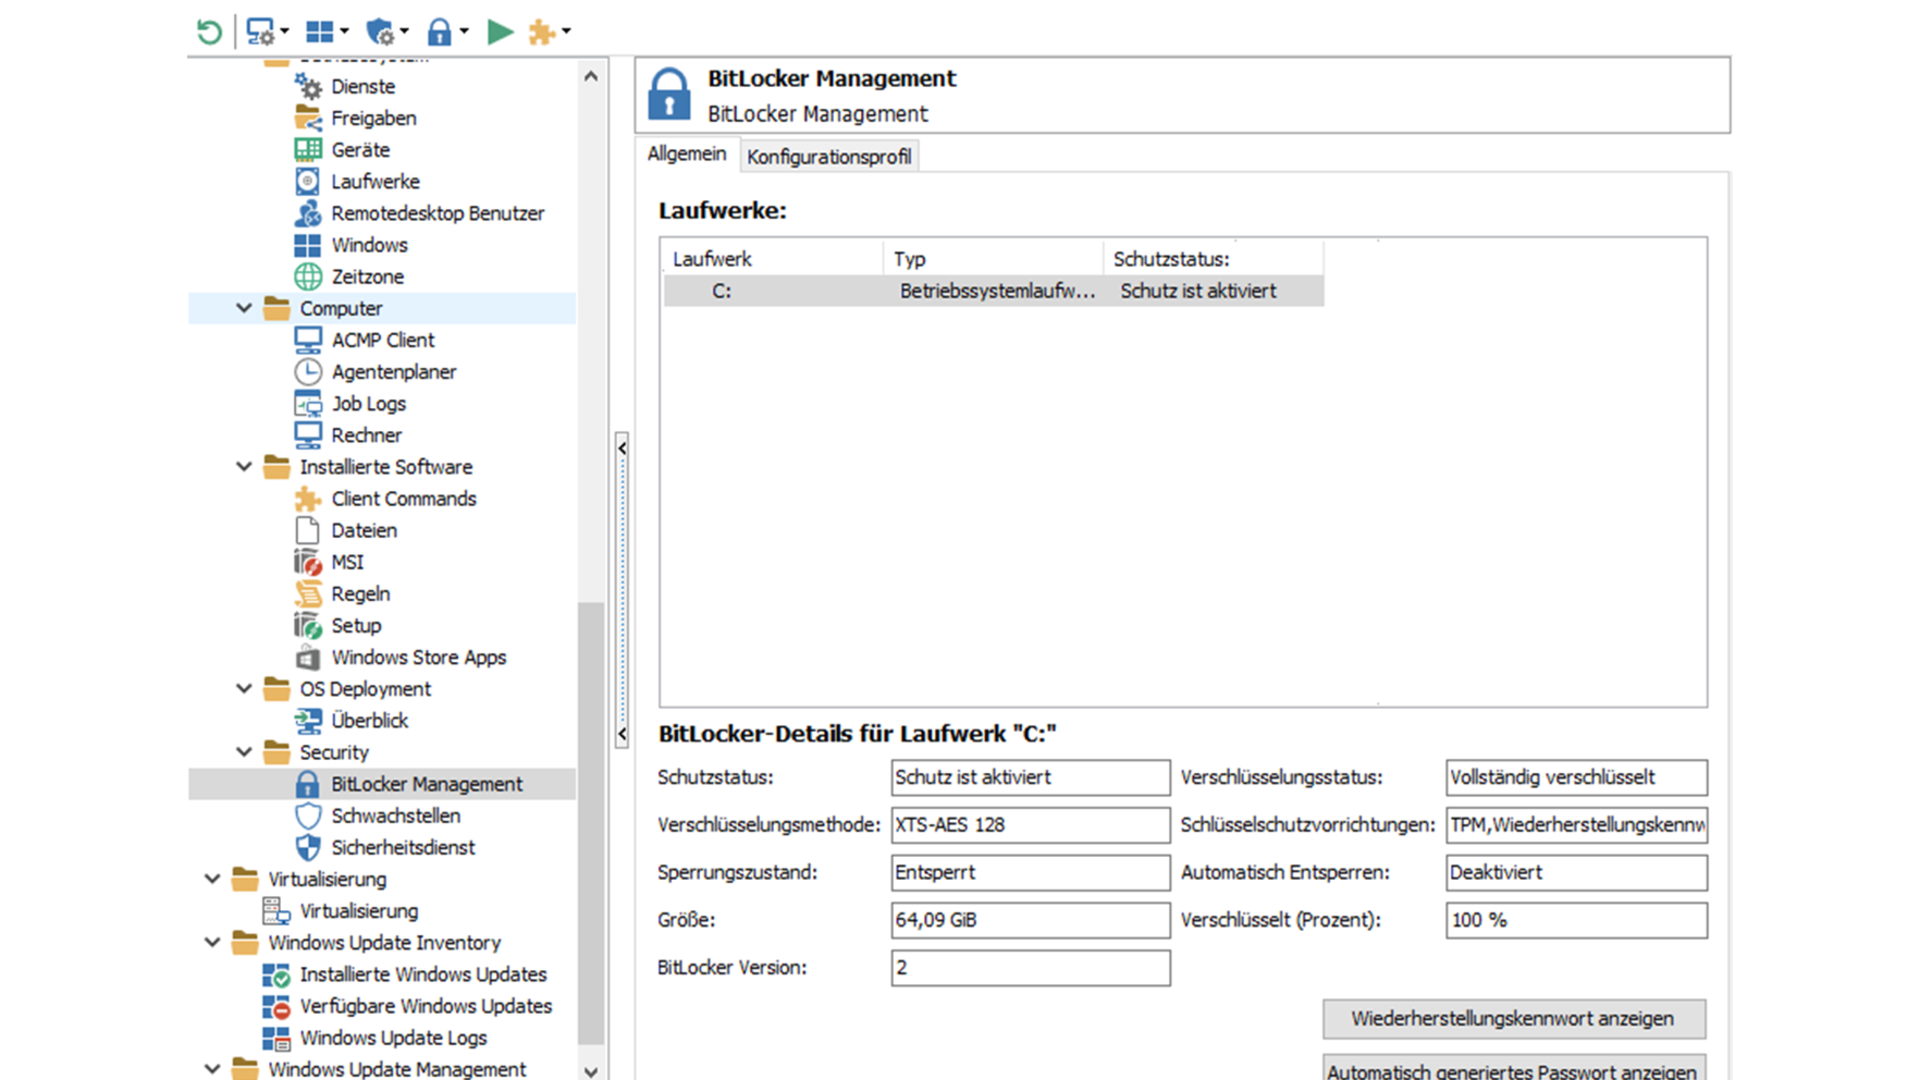Click the Client Commands puzzle icon

(308, 499)
